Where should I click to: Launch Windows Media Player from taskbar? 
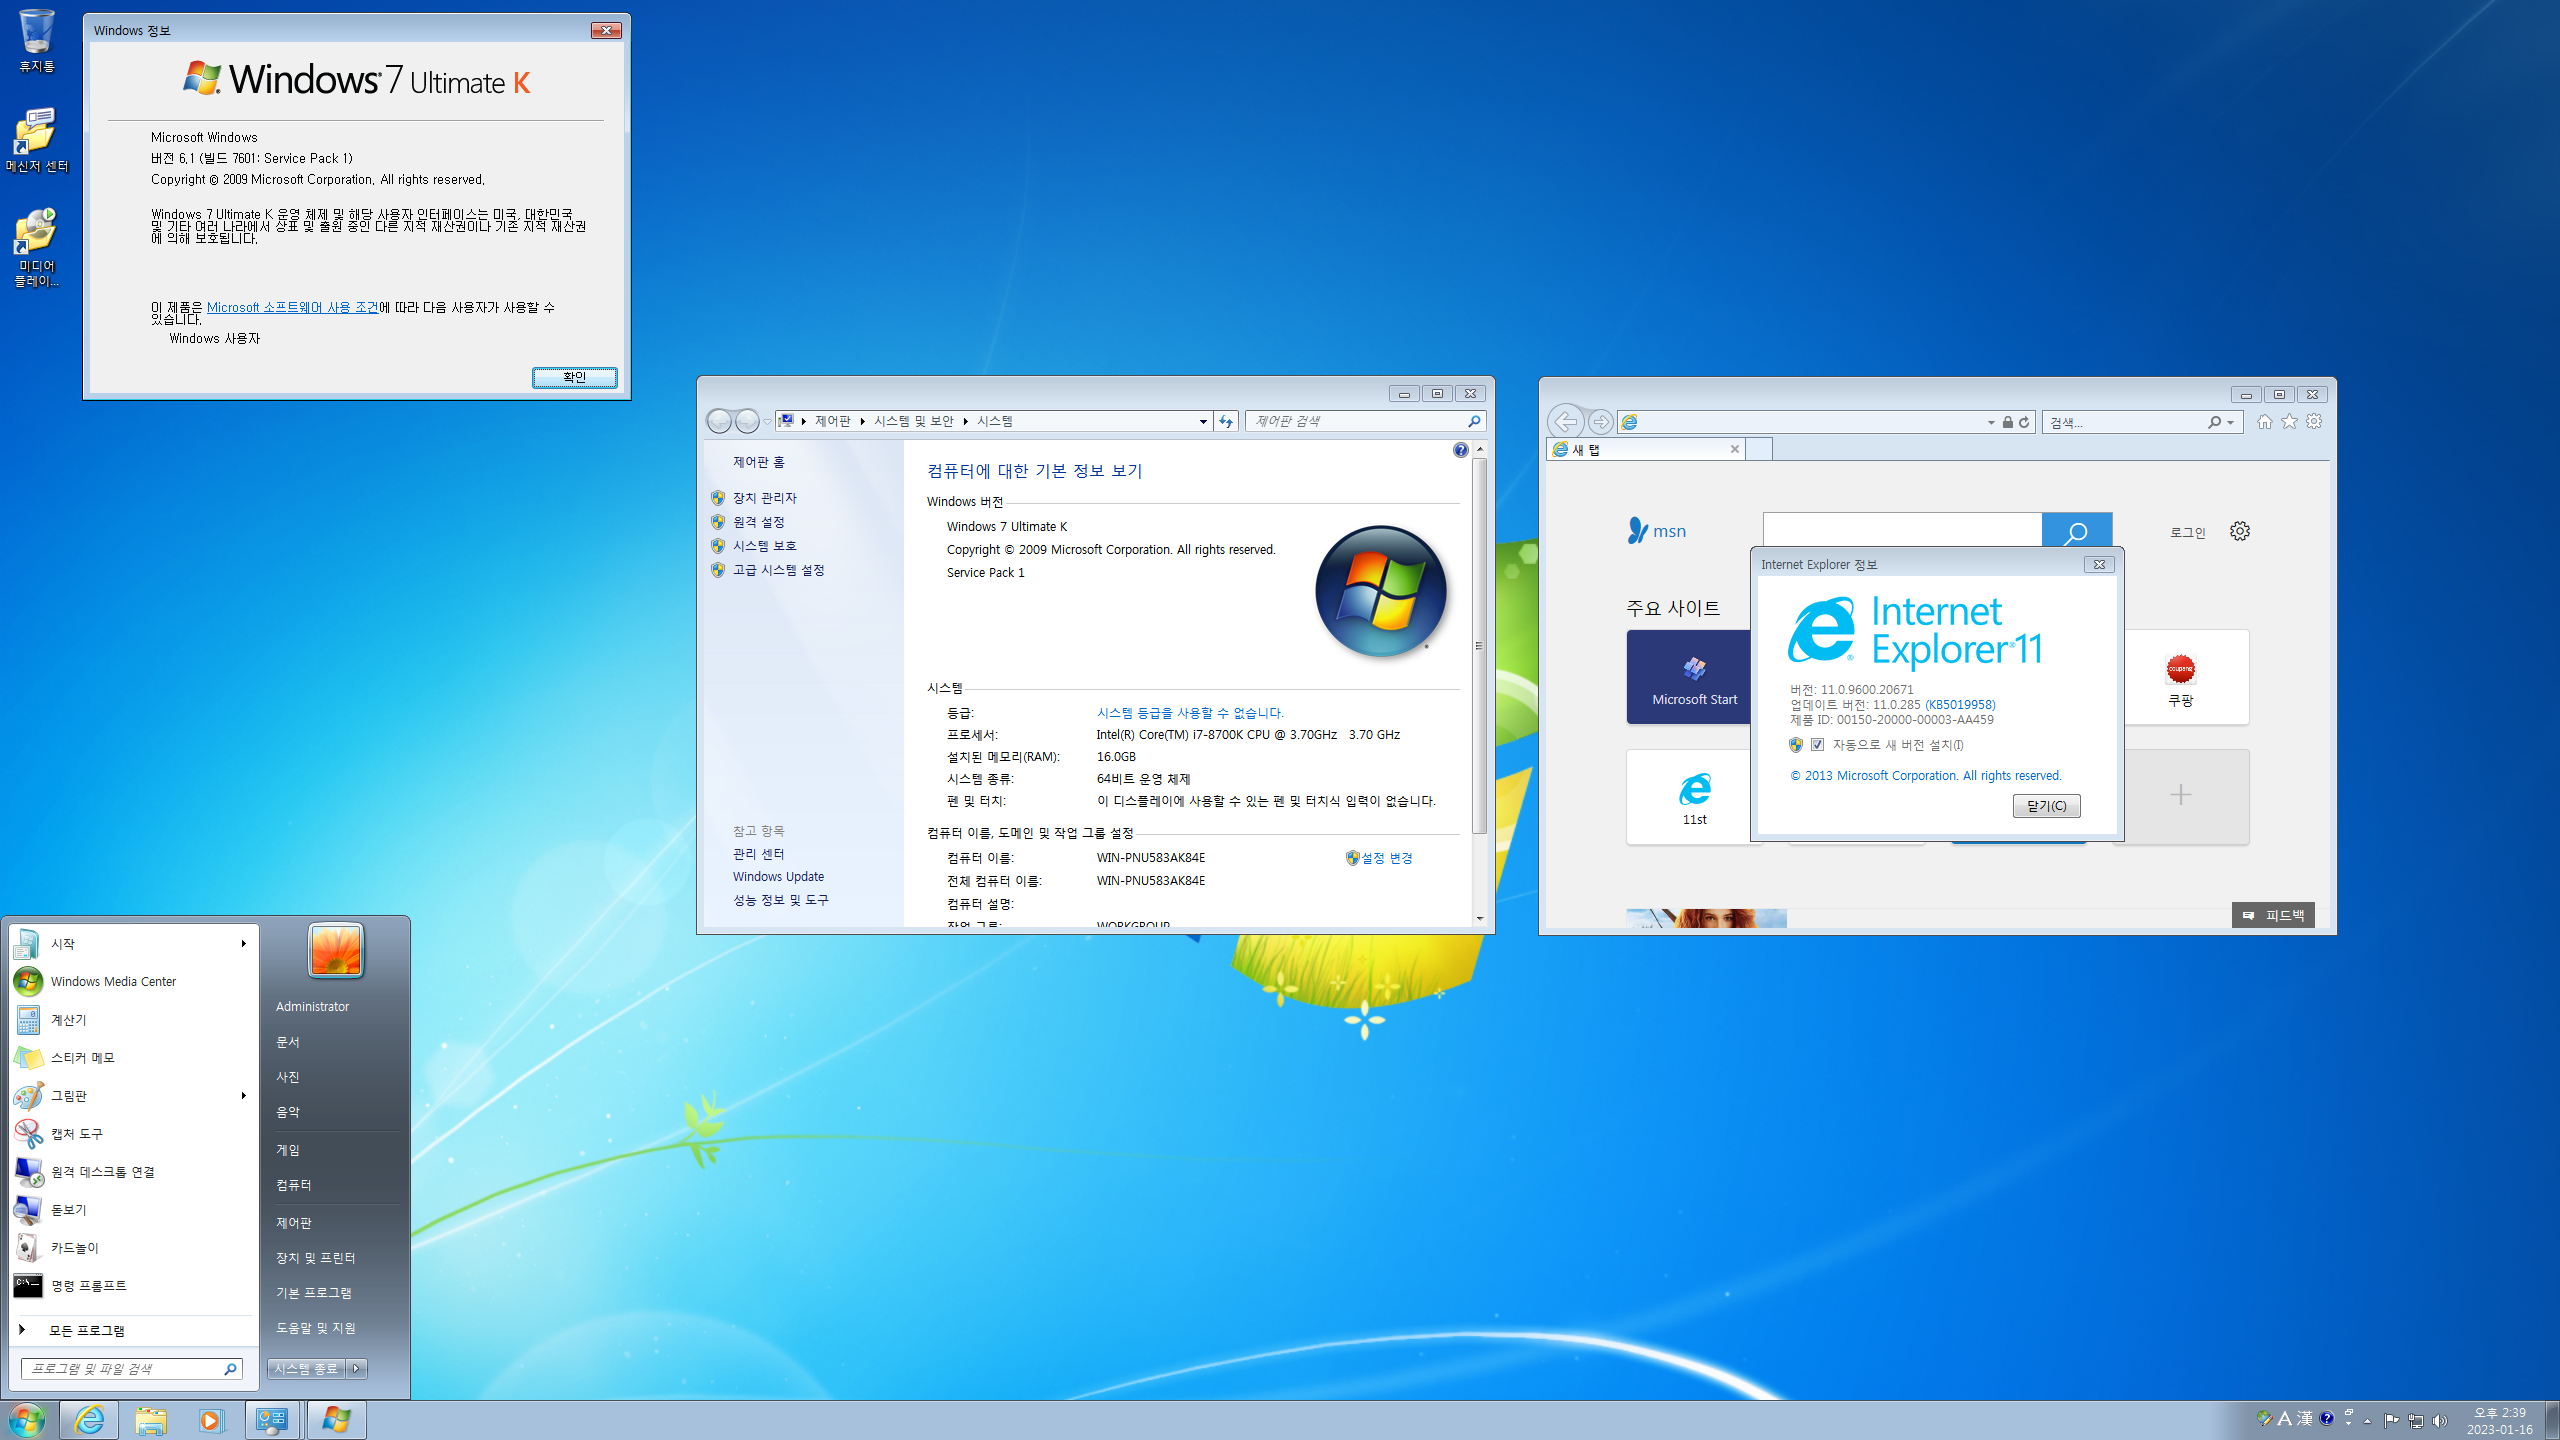click(211, 1420)
